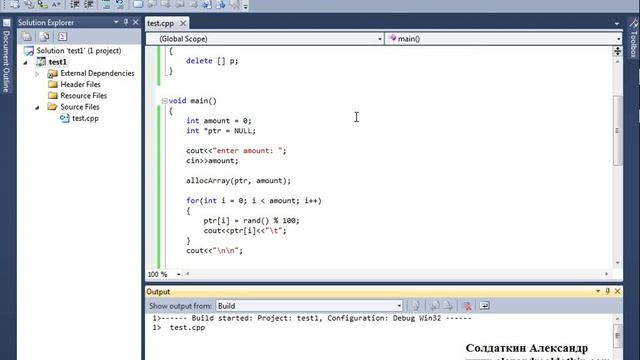Click the Uncomment Lines toolbar icon
This screenshot has height=360, width=640.
pos(120,4)
